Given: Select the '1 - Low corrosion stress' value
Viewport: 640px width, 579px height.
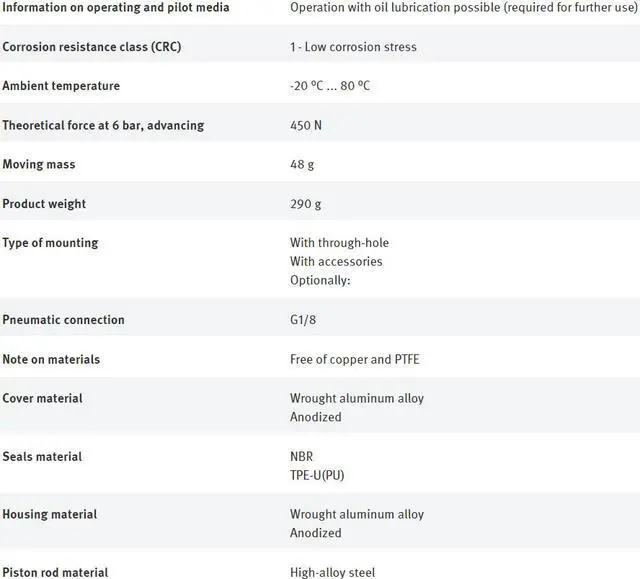Looking at the screenshot, I should click(353, 47).
